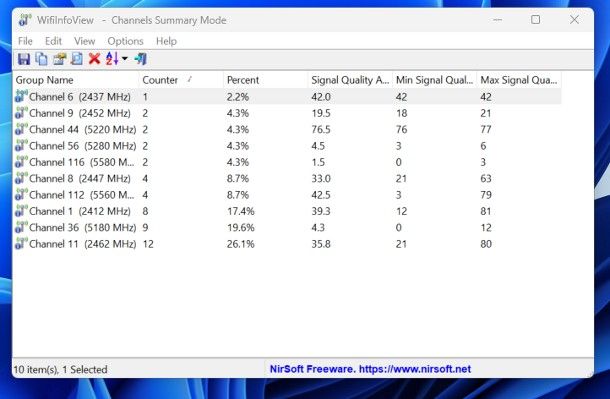
Task: Click the 35.8 signal quality average cell
Action: 321,244
